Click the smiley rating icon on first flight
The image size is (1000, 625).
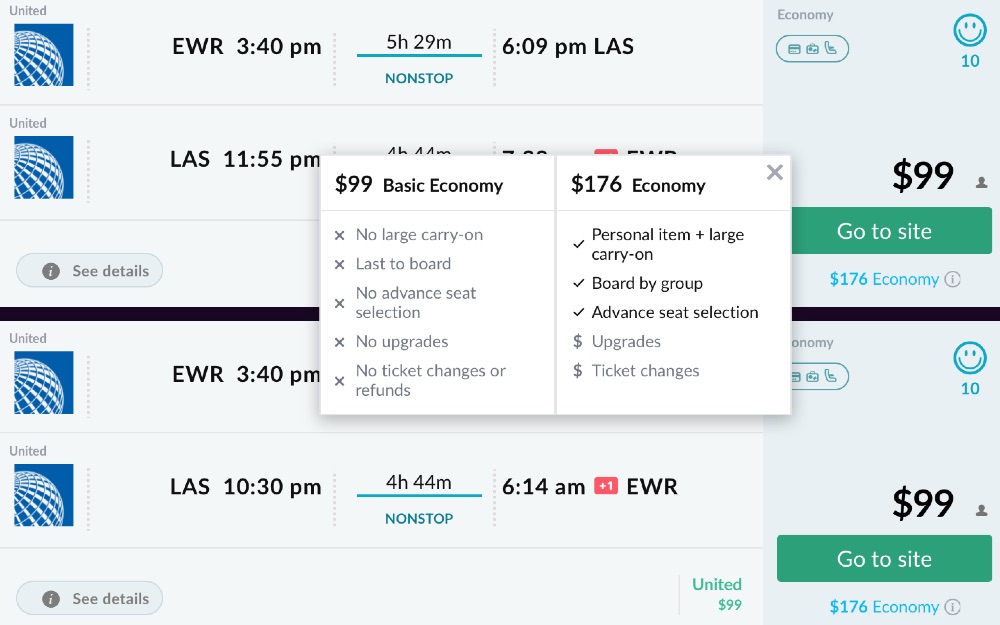tap(969, 32)
